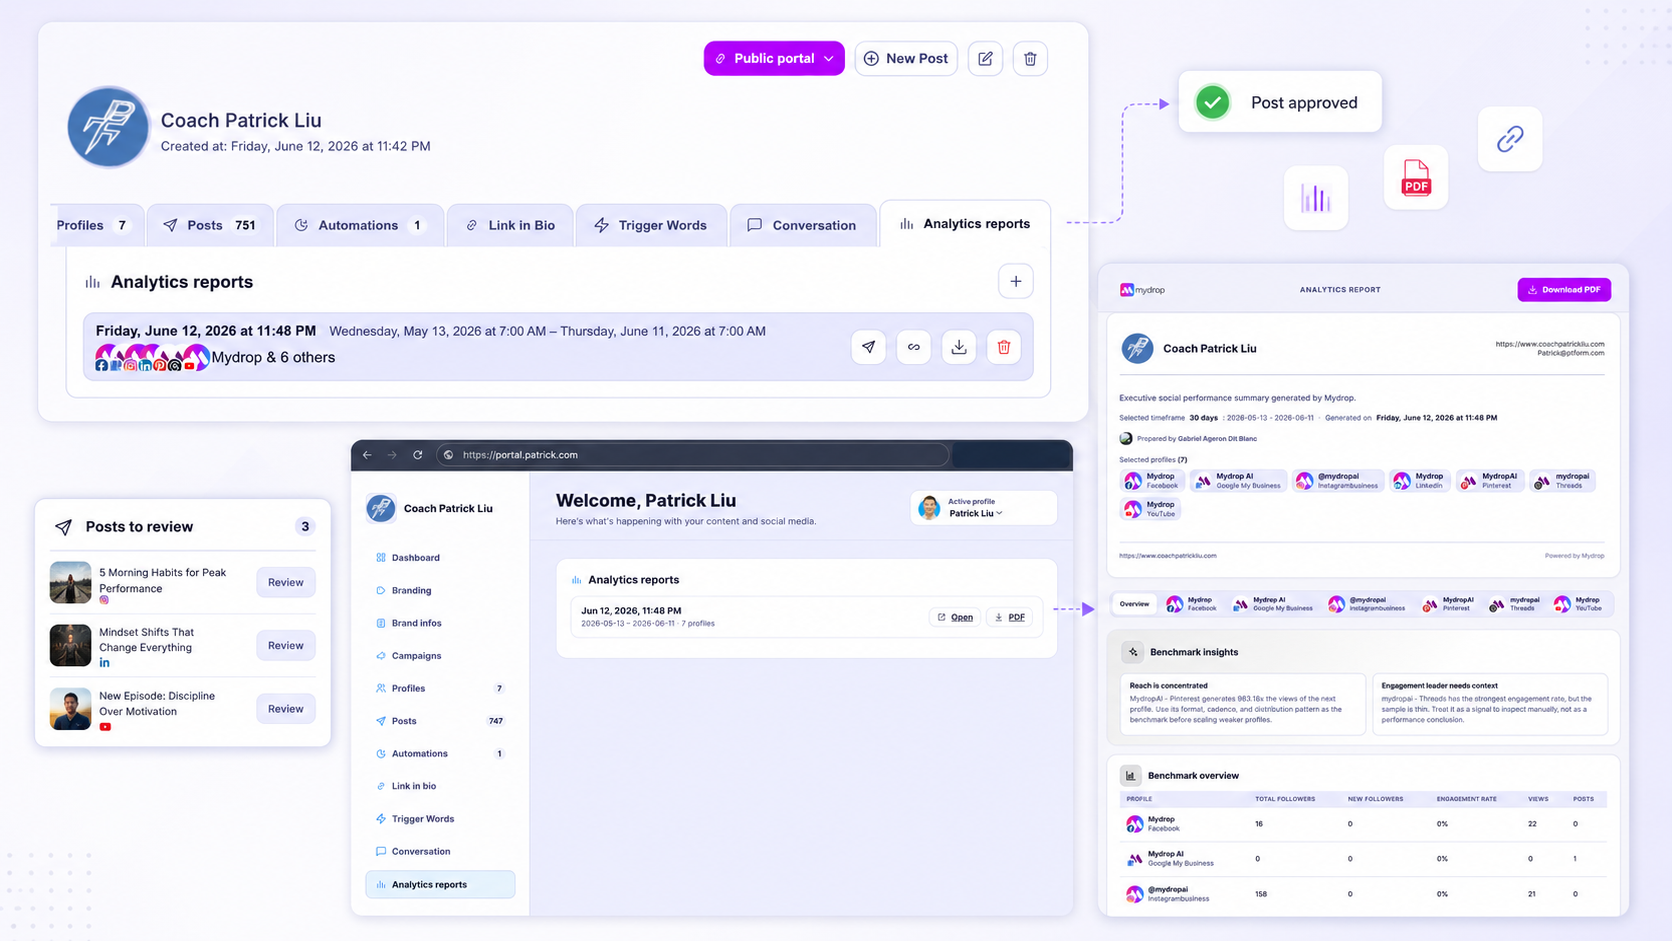Select the Conversation tab
Screen dimensions: 1672x941
click(x=803, y=225)
